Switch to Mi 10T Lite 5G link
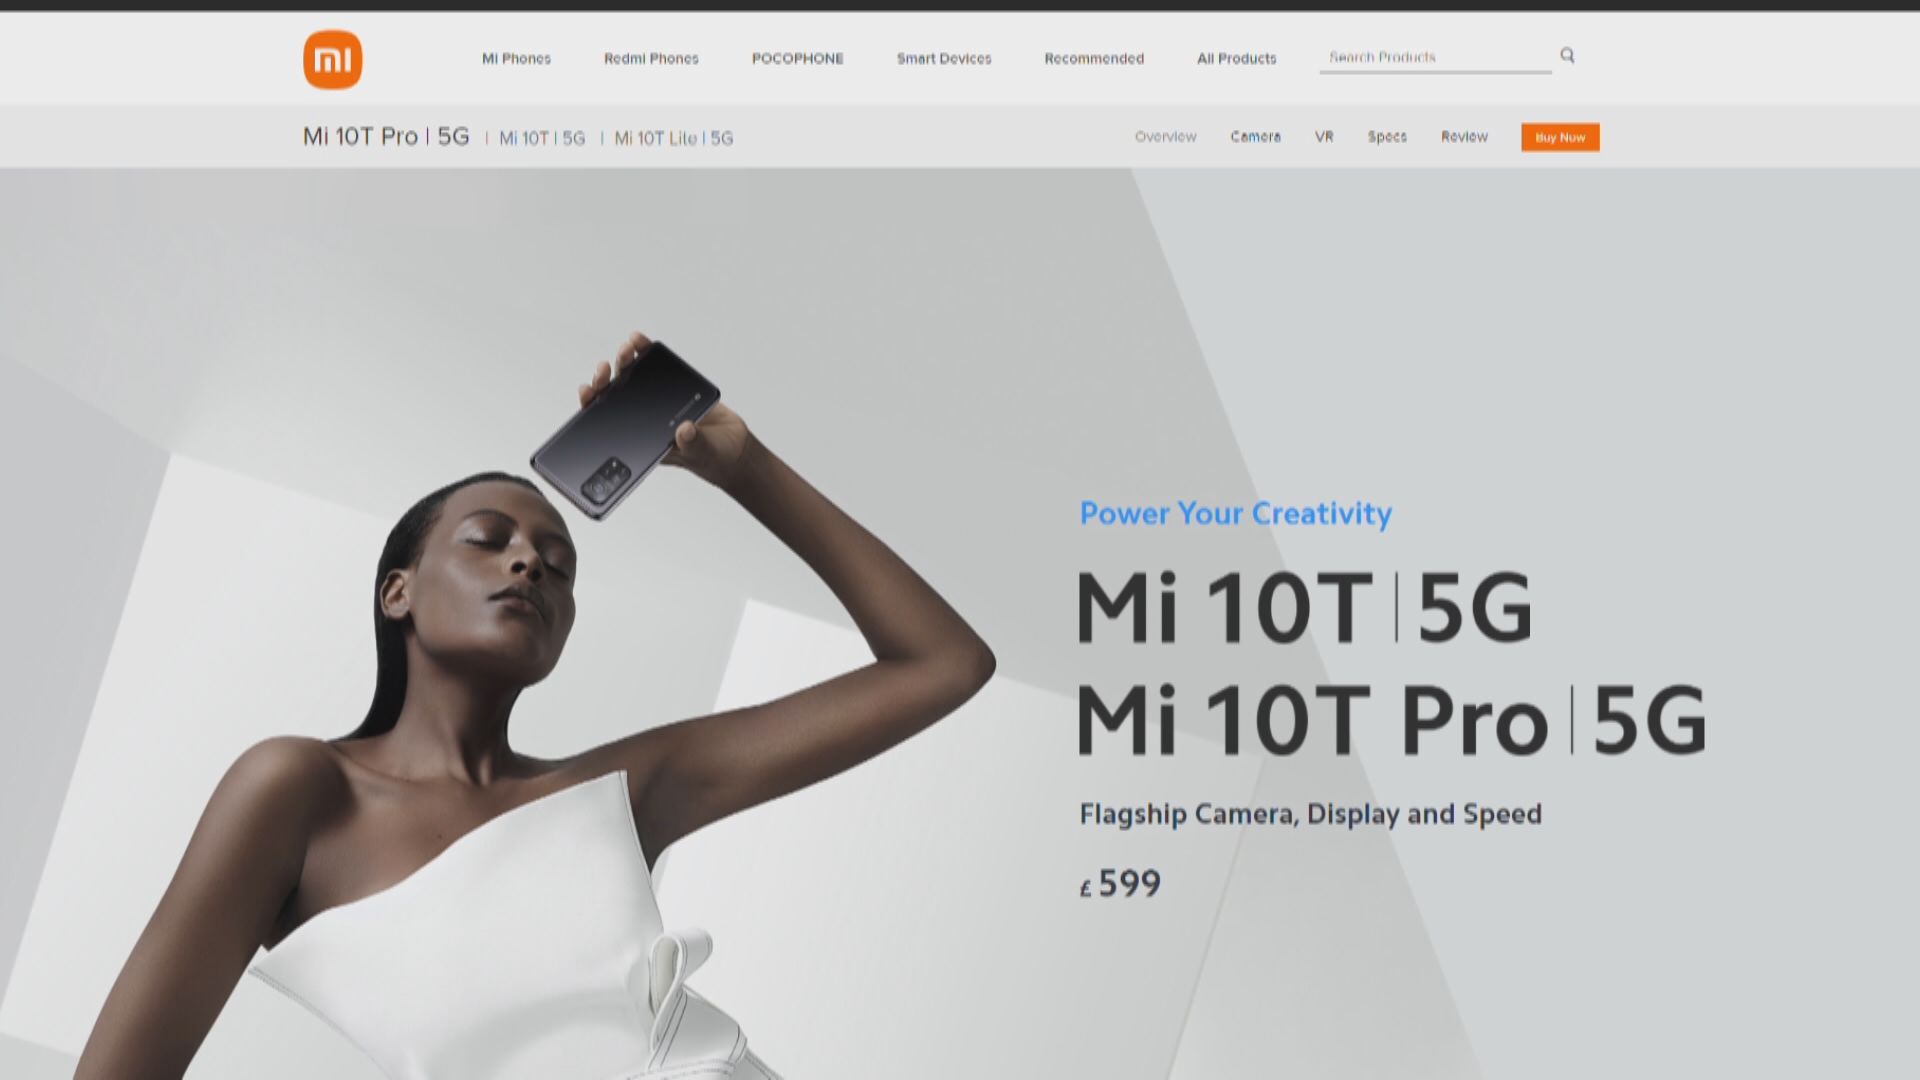This screenshot has width=1920, height=1080. click(x=673, y=138)
